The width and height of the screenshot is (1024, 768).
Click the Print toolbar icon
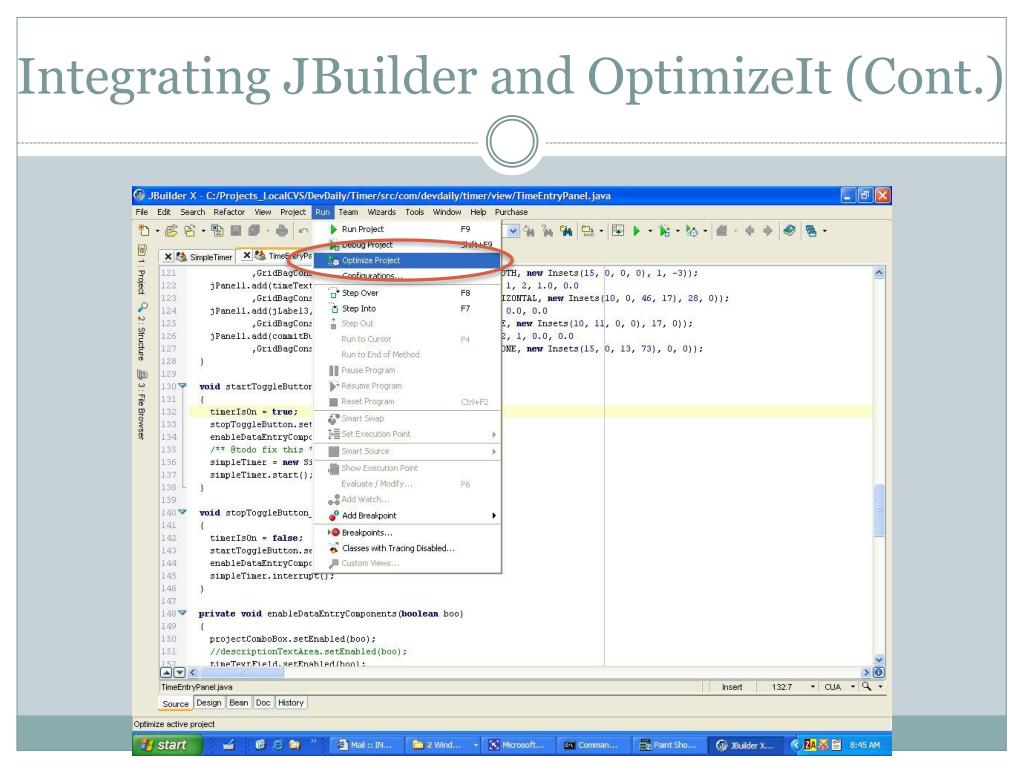(282, 231)
